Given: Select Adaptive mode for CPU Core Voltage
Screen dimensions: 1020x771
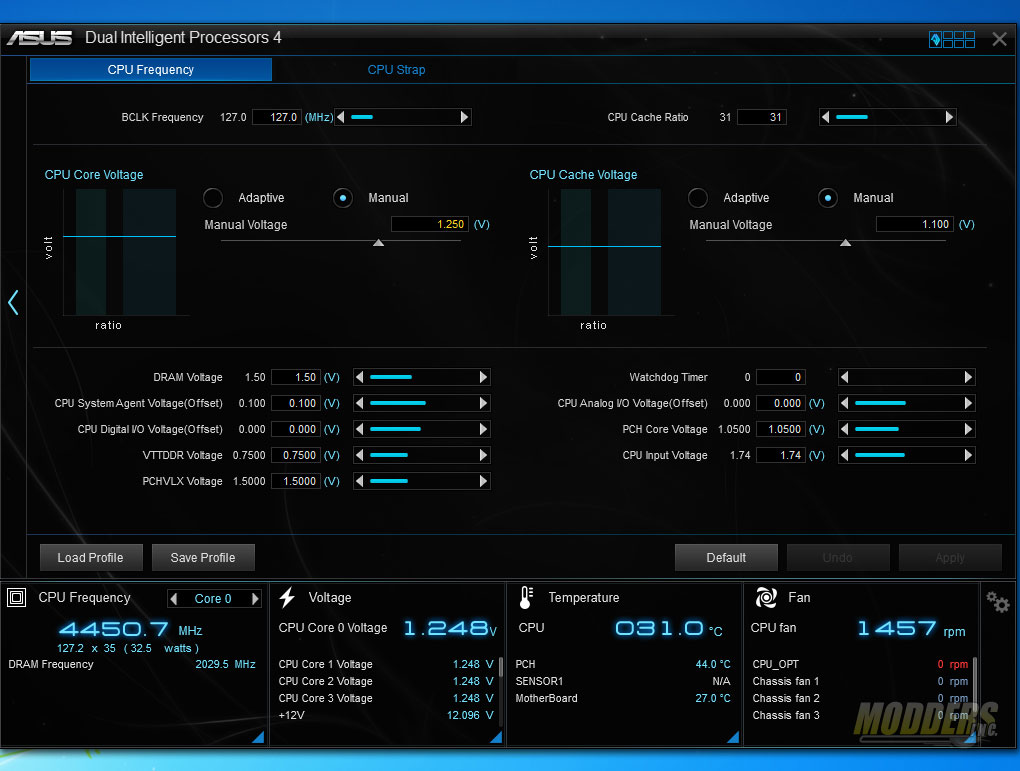Looking at the screenshot, I should tap(213, 198).
